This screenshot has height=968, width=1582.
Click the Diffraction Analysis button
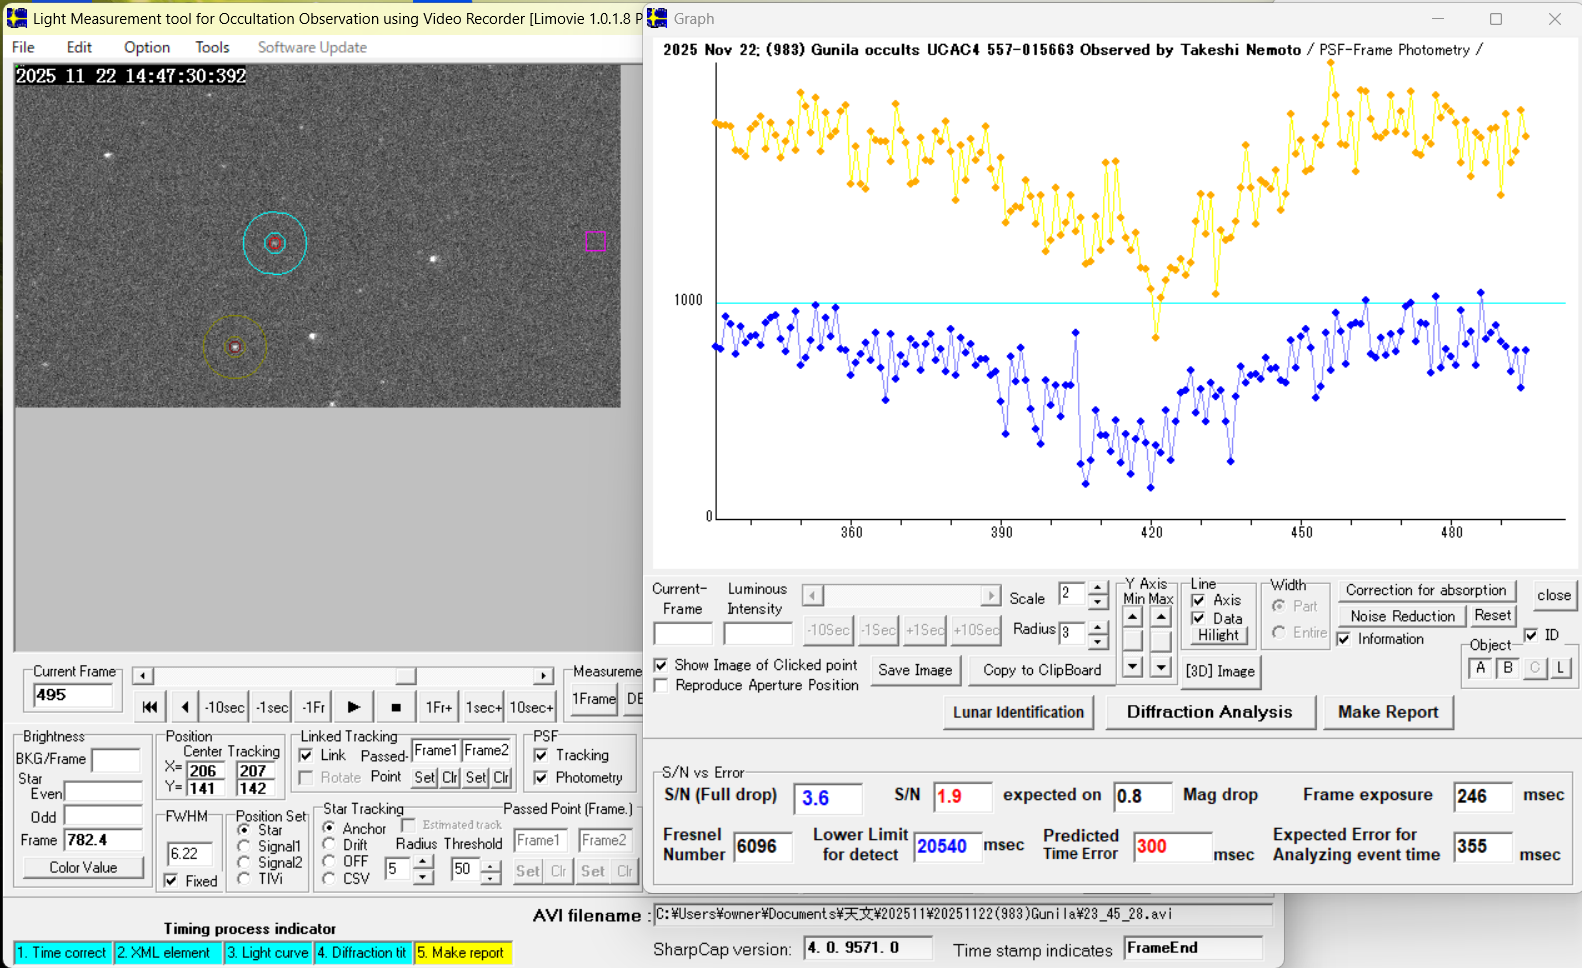tap(1209, 712)
